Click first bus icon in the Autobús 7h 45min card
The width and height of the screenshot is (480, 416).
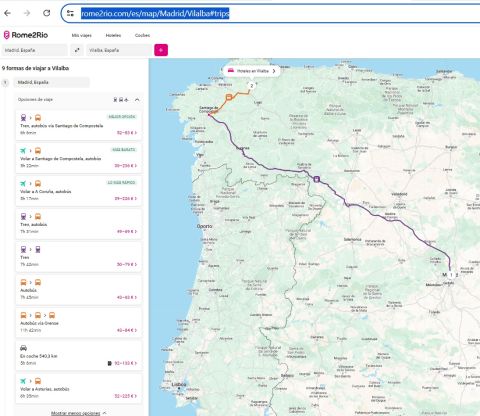pos(23,282)
